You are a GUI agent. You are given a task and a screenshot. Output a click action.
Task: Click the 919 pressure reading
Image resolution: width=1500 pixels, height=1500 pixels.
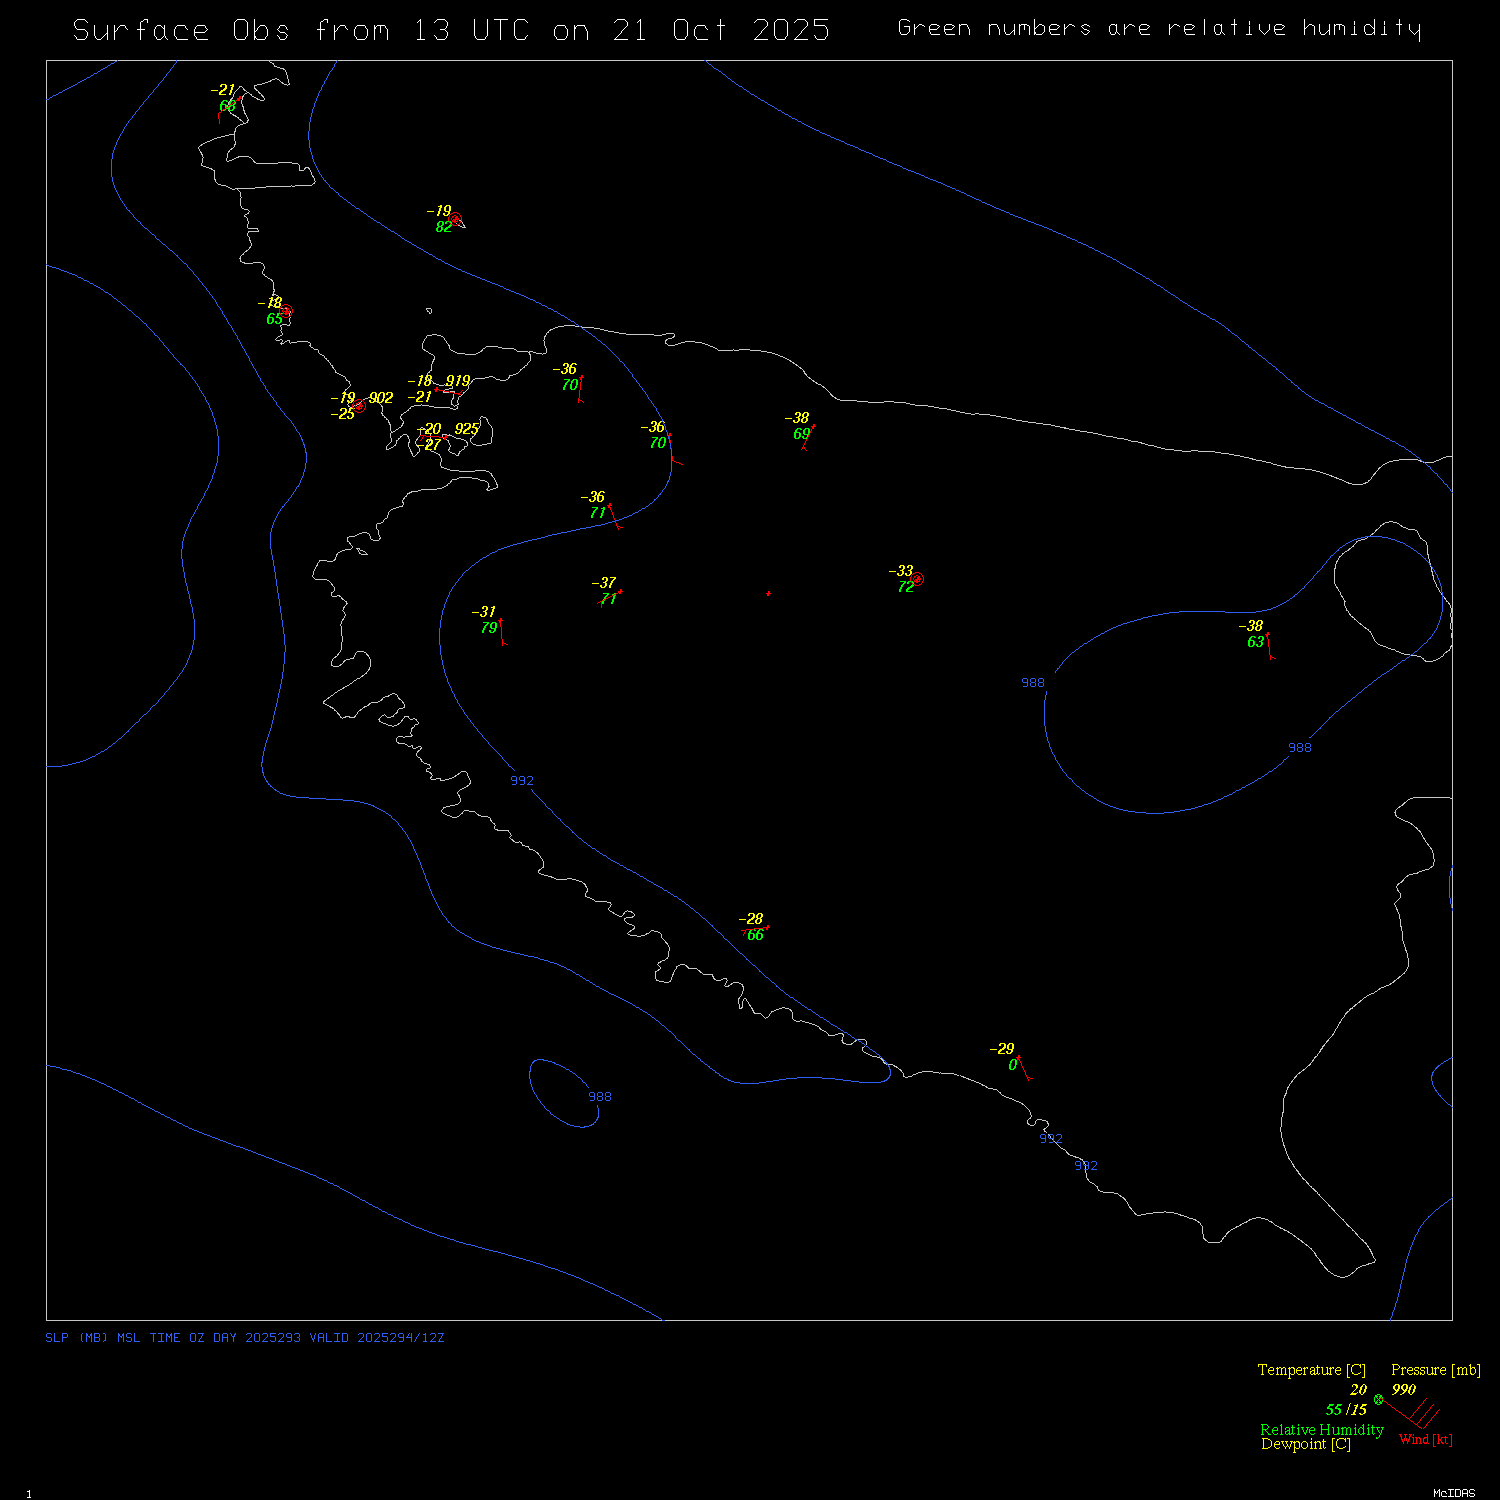coord(458,381)
